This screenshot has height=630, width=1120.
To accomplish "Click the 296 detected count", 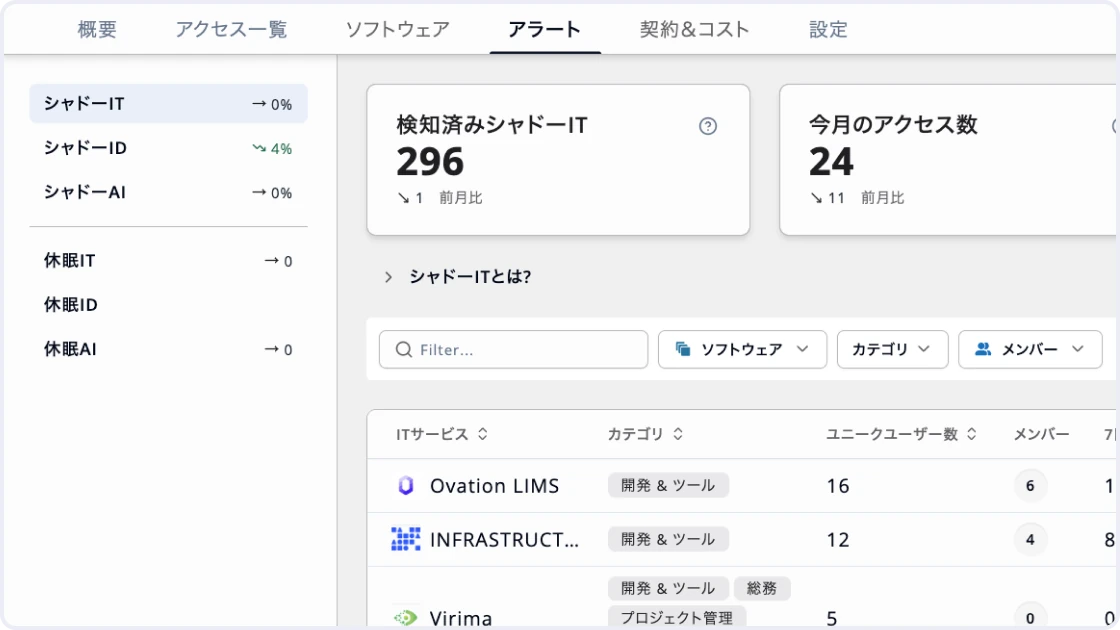I will [430, 161].
